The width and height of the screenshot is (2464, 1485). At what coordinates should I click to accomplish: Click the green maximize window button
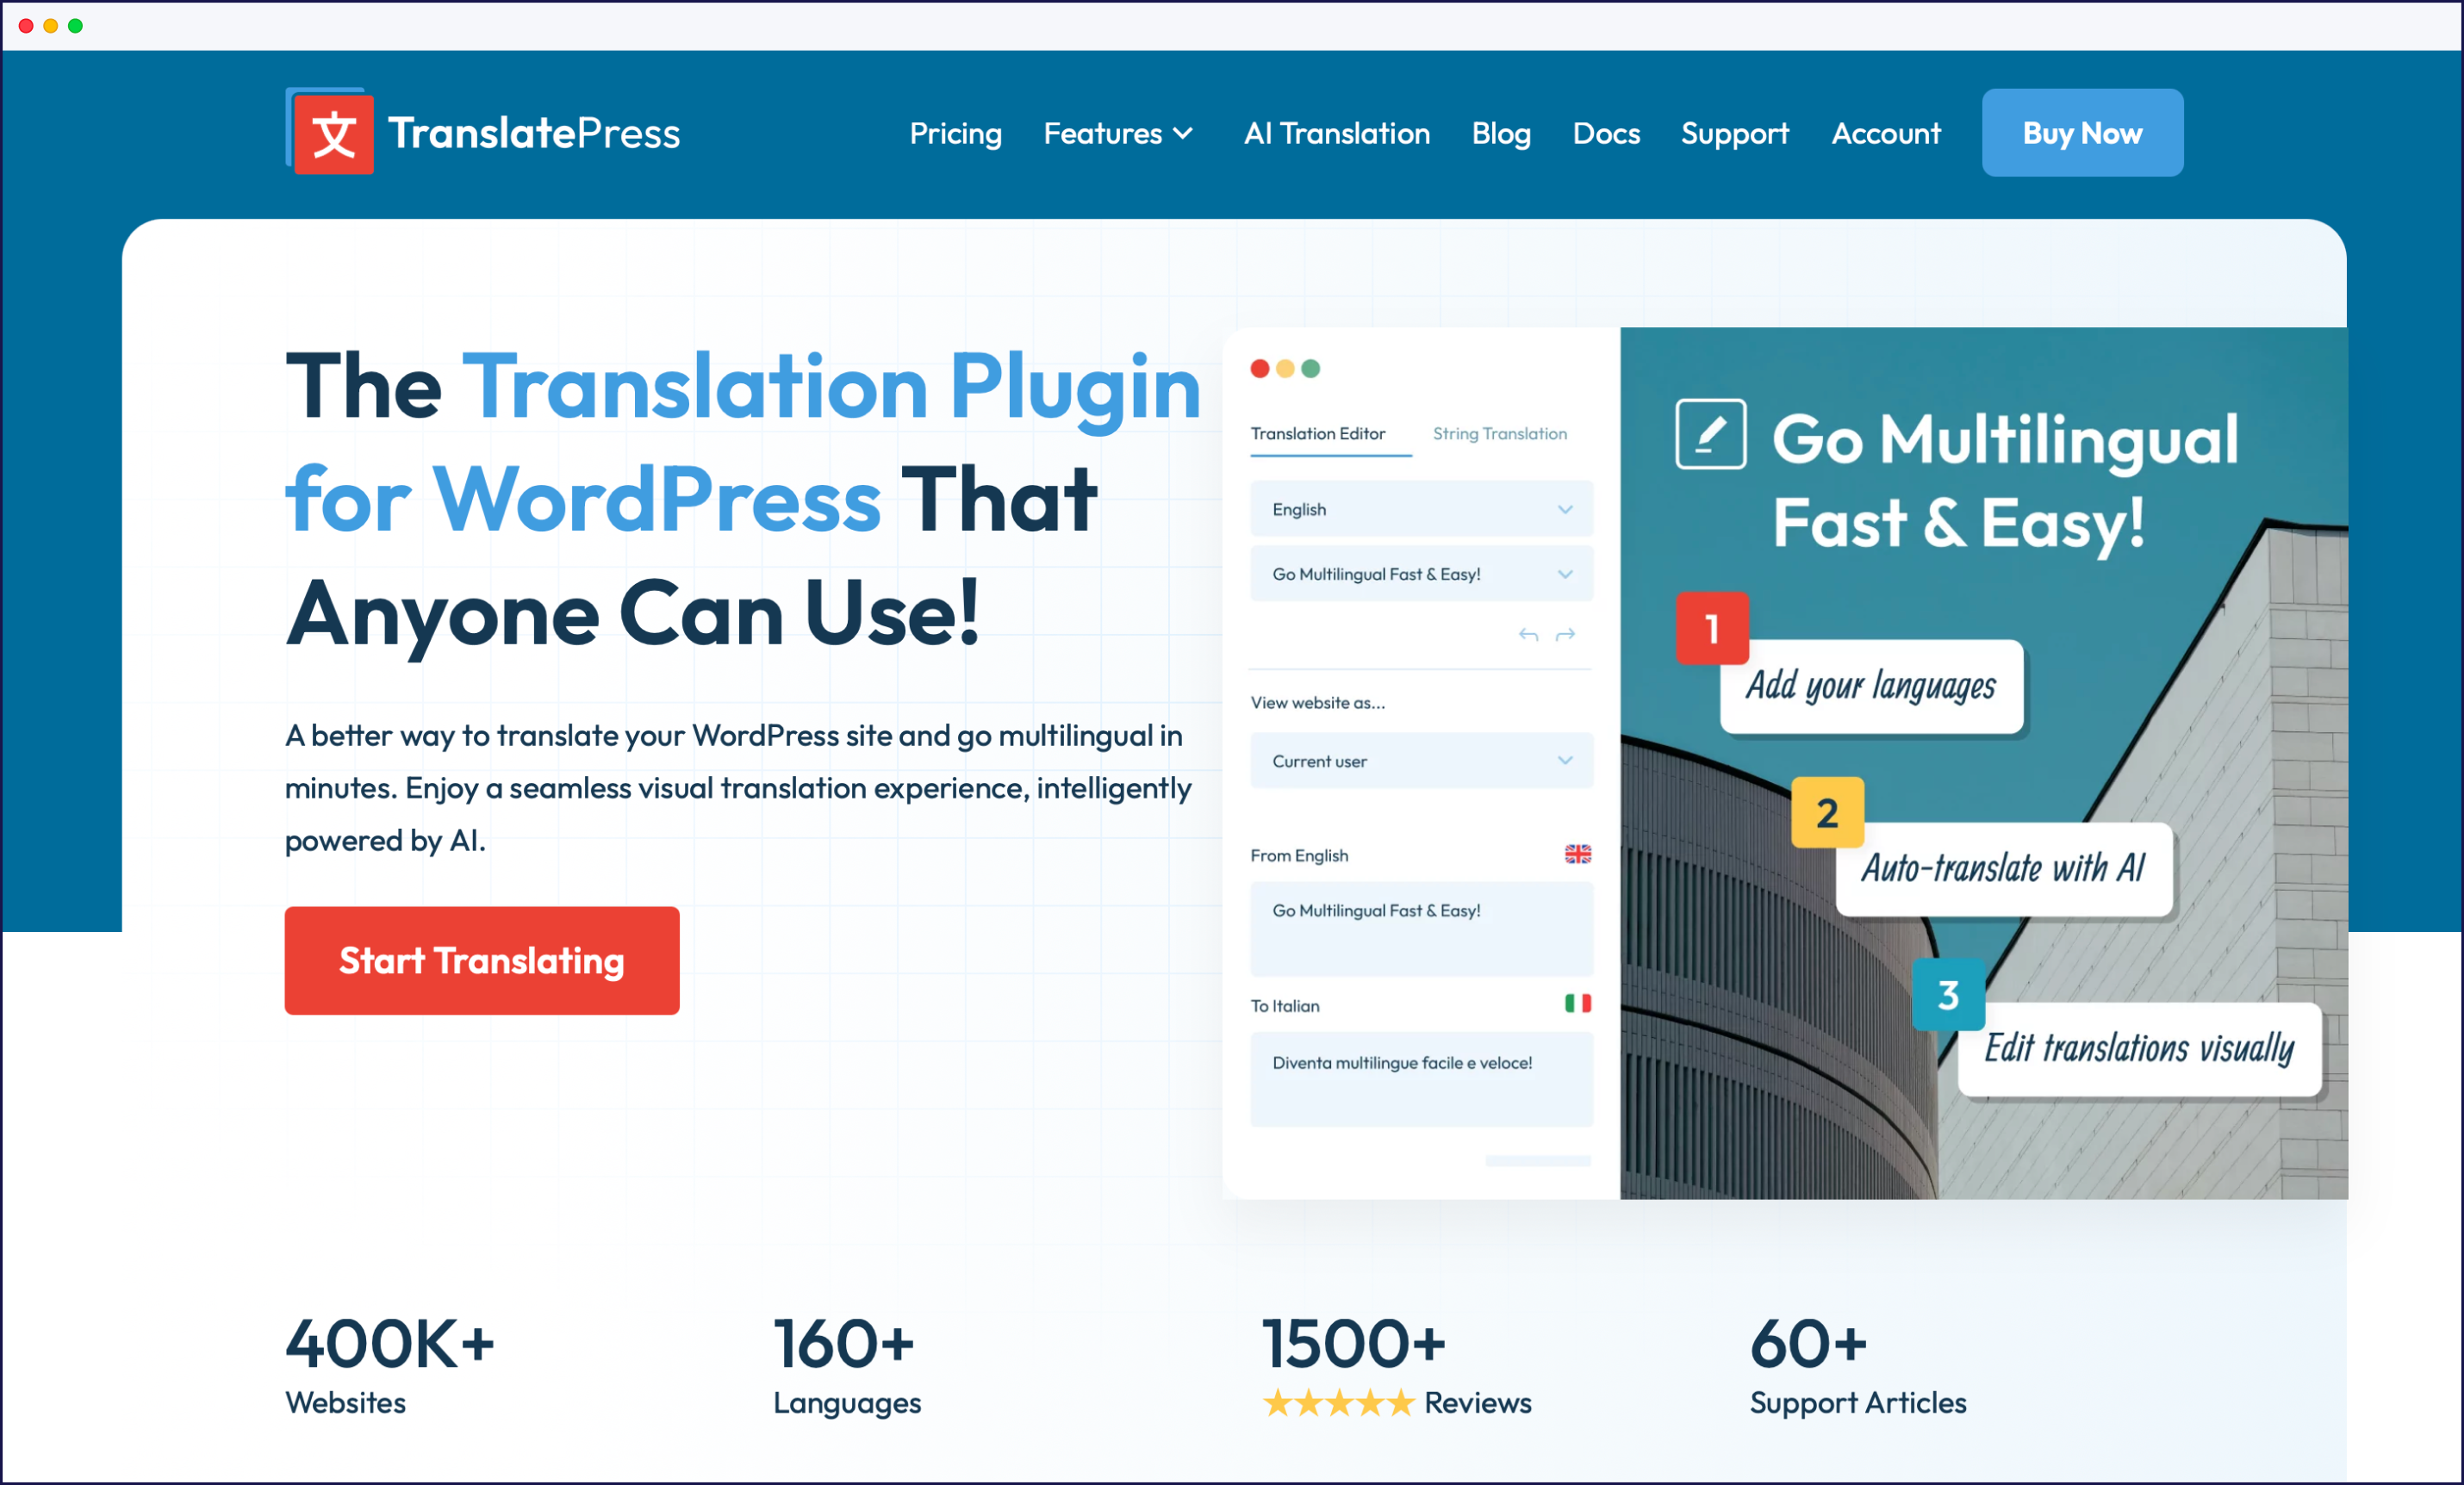click(75, 25)
